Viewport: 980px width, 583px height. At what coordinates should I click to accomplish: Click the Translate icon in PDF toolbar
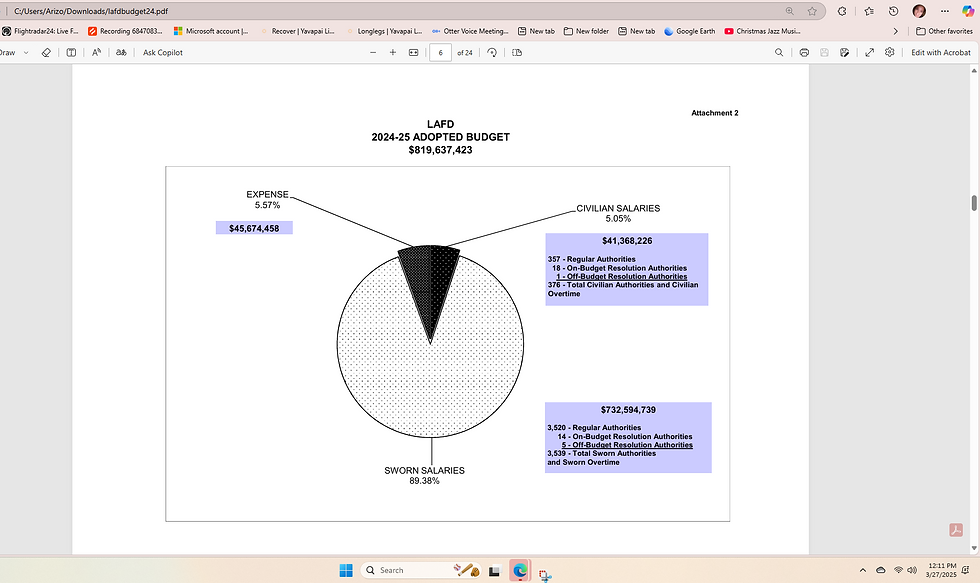[121, 52]
